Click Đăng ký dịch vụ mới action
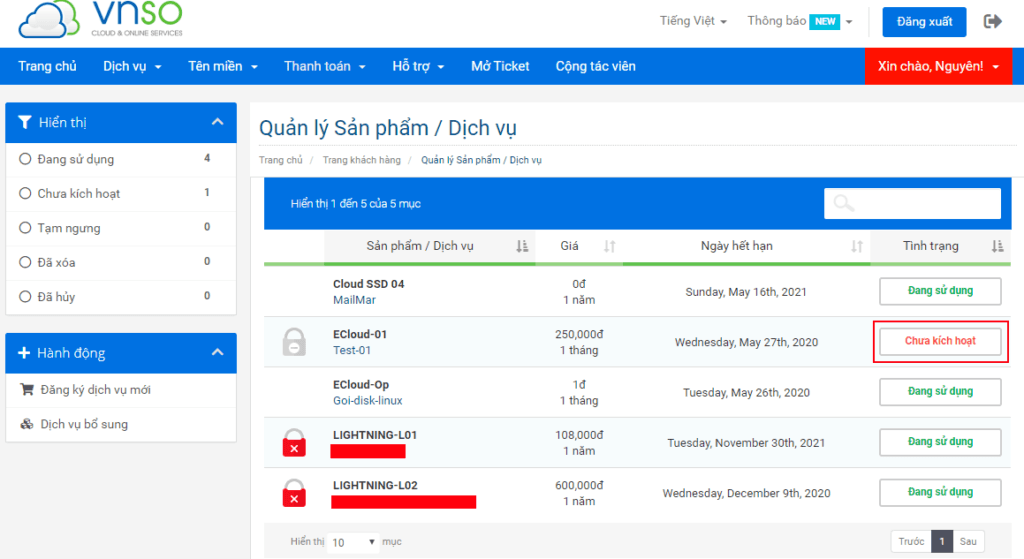This screenshot has width=1024, height=559. [95, 390]
